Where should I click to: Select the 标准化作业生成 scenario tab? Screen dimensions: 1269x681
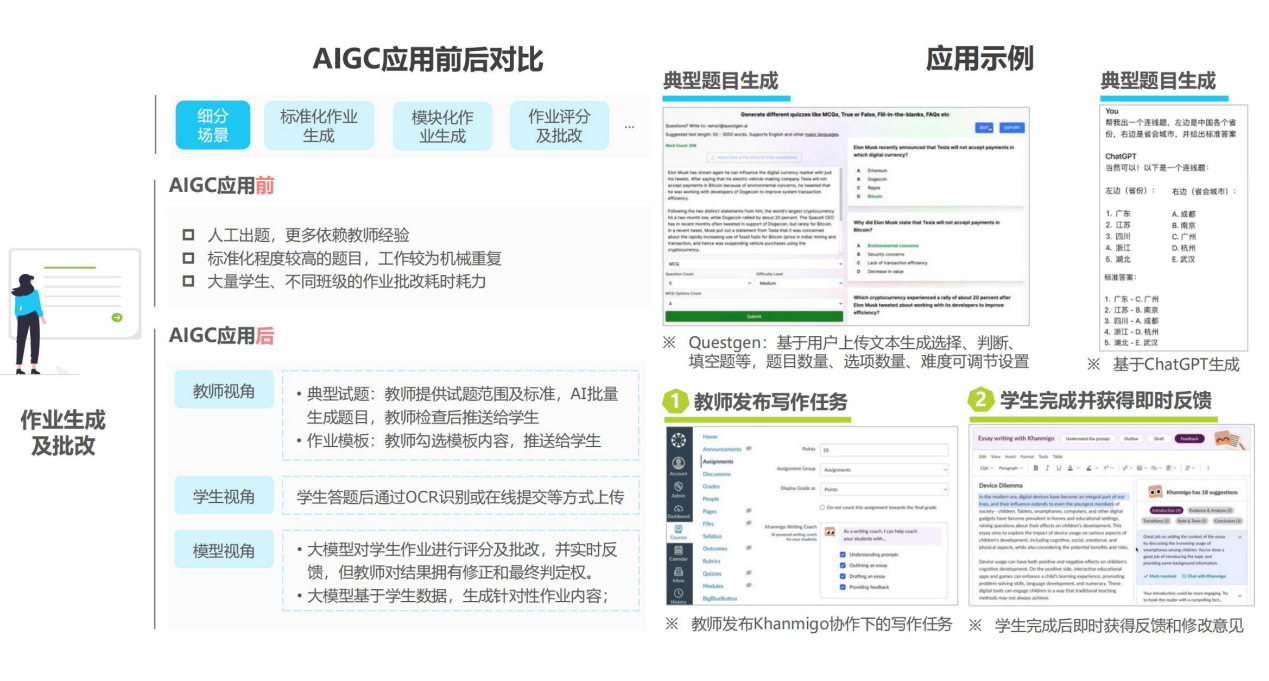[x=319, y=126]
